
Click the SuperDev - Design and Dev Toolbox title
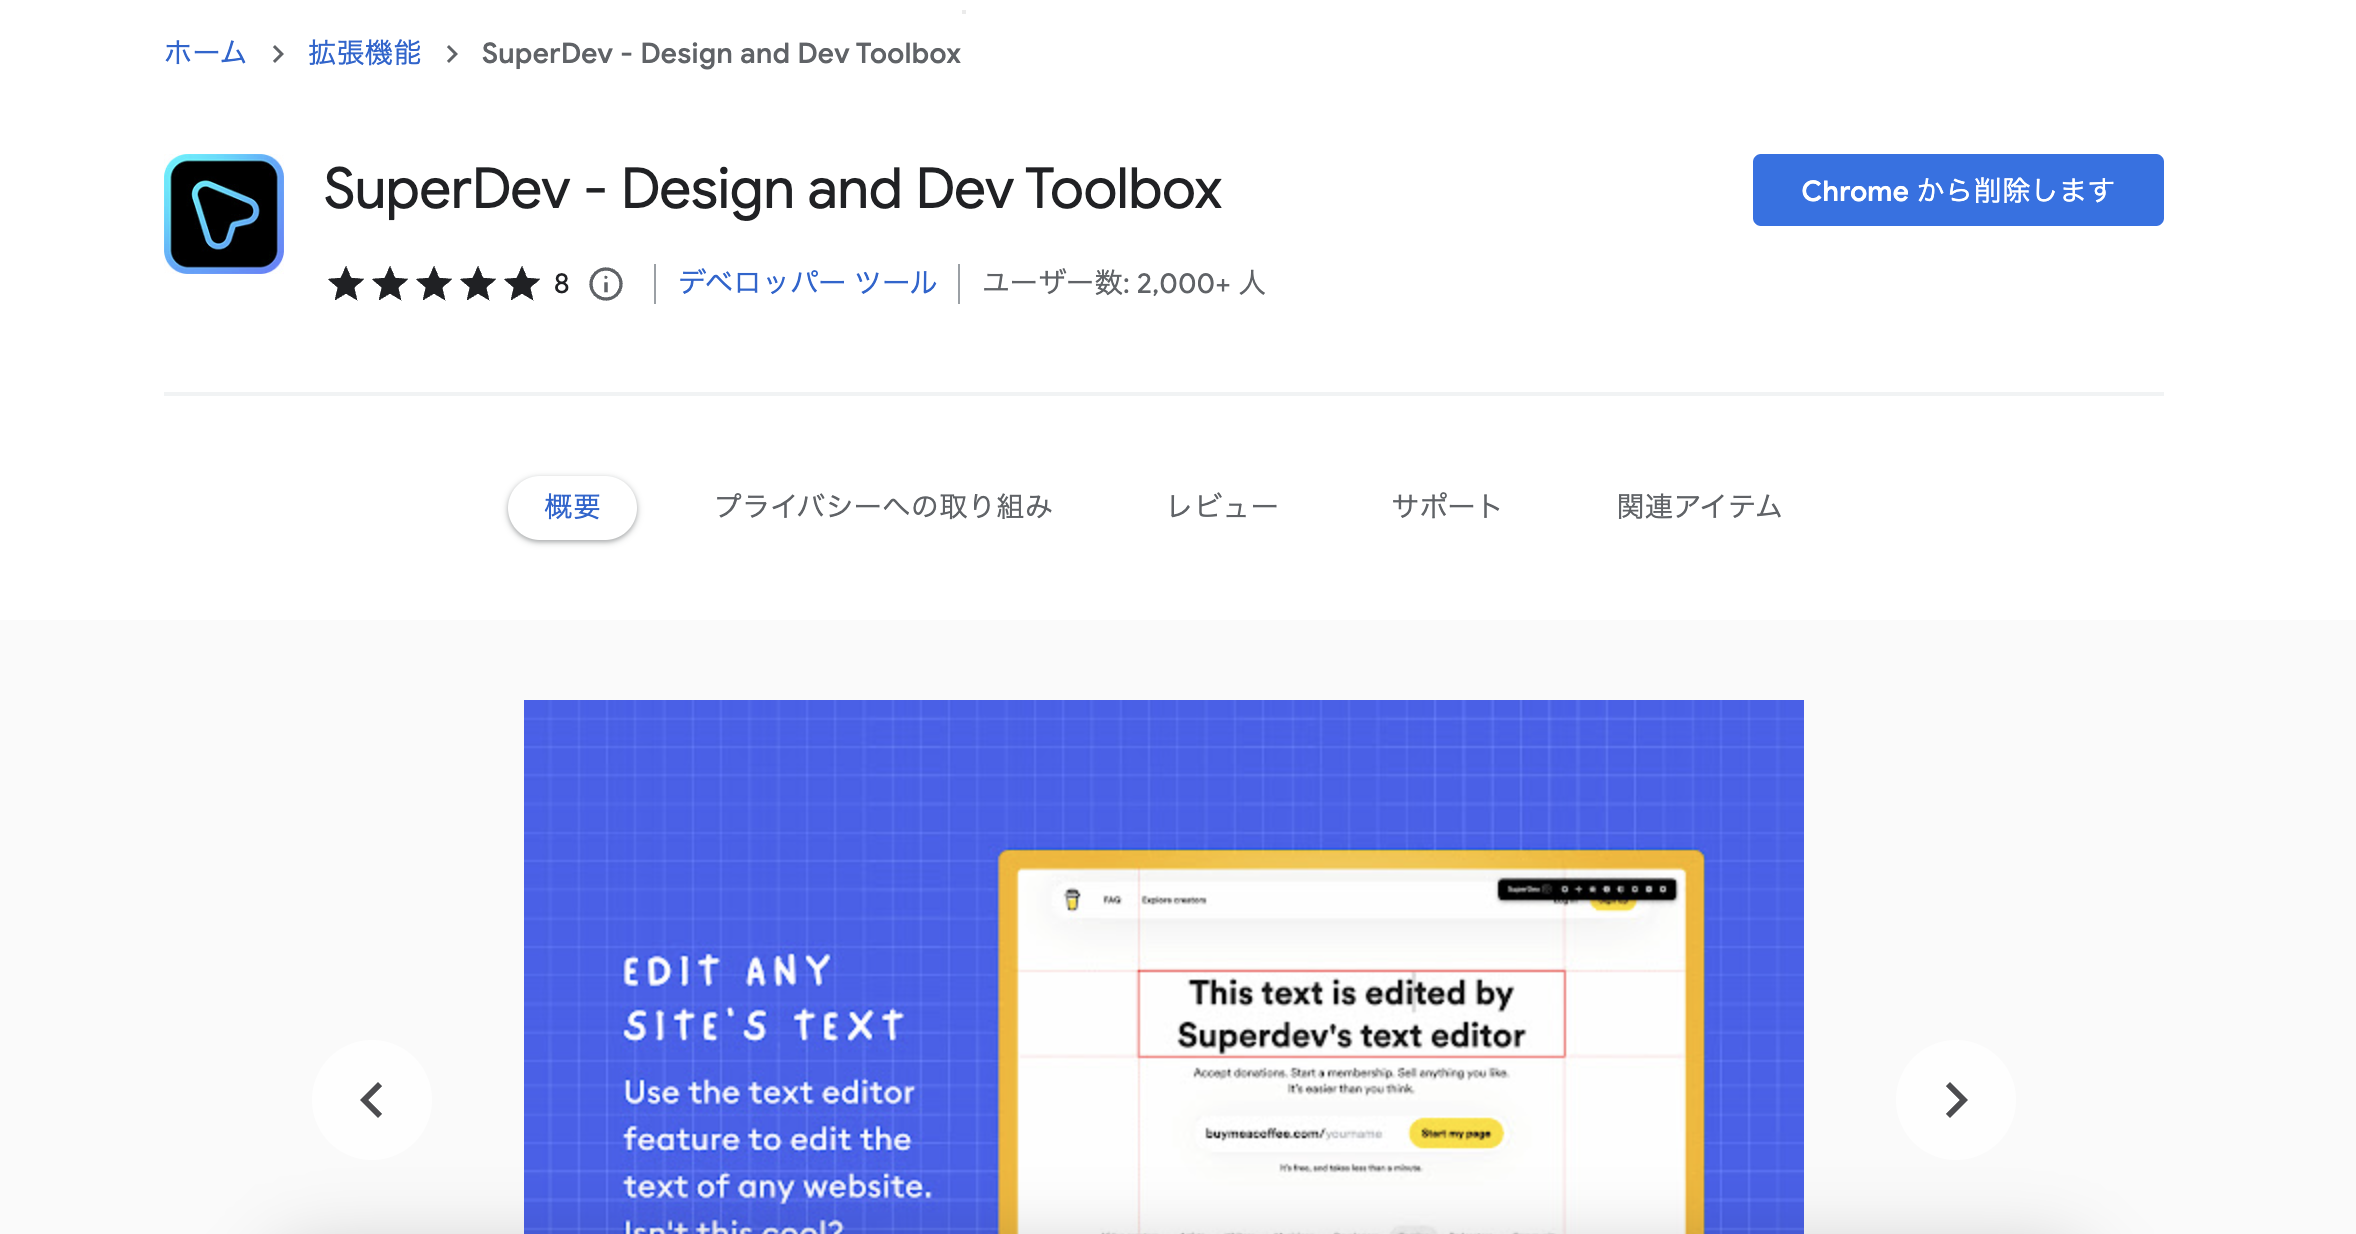click(x=773, y=189)
